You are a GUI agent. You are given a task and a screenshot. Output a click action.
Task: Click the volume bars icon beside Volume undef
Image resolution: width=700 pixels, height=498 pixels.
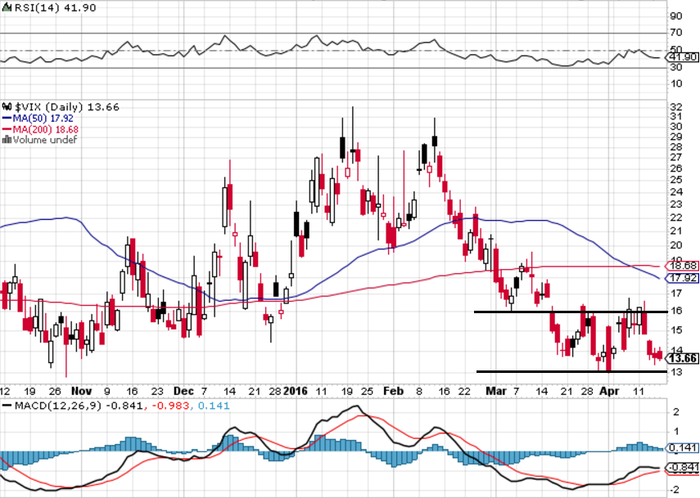[7, 140]
